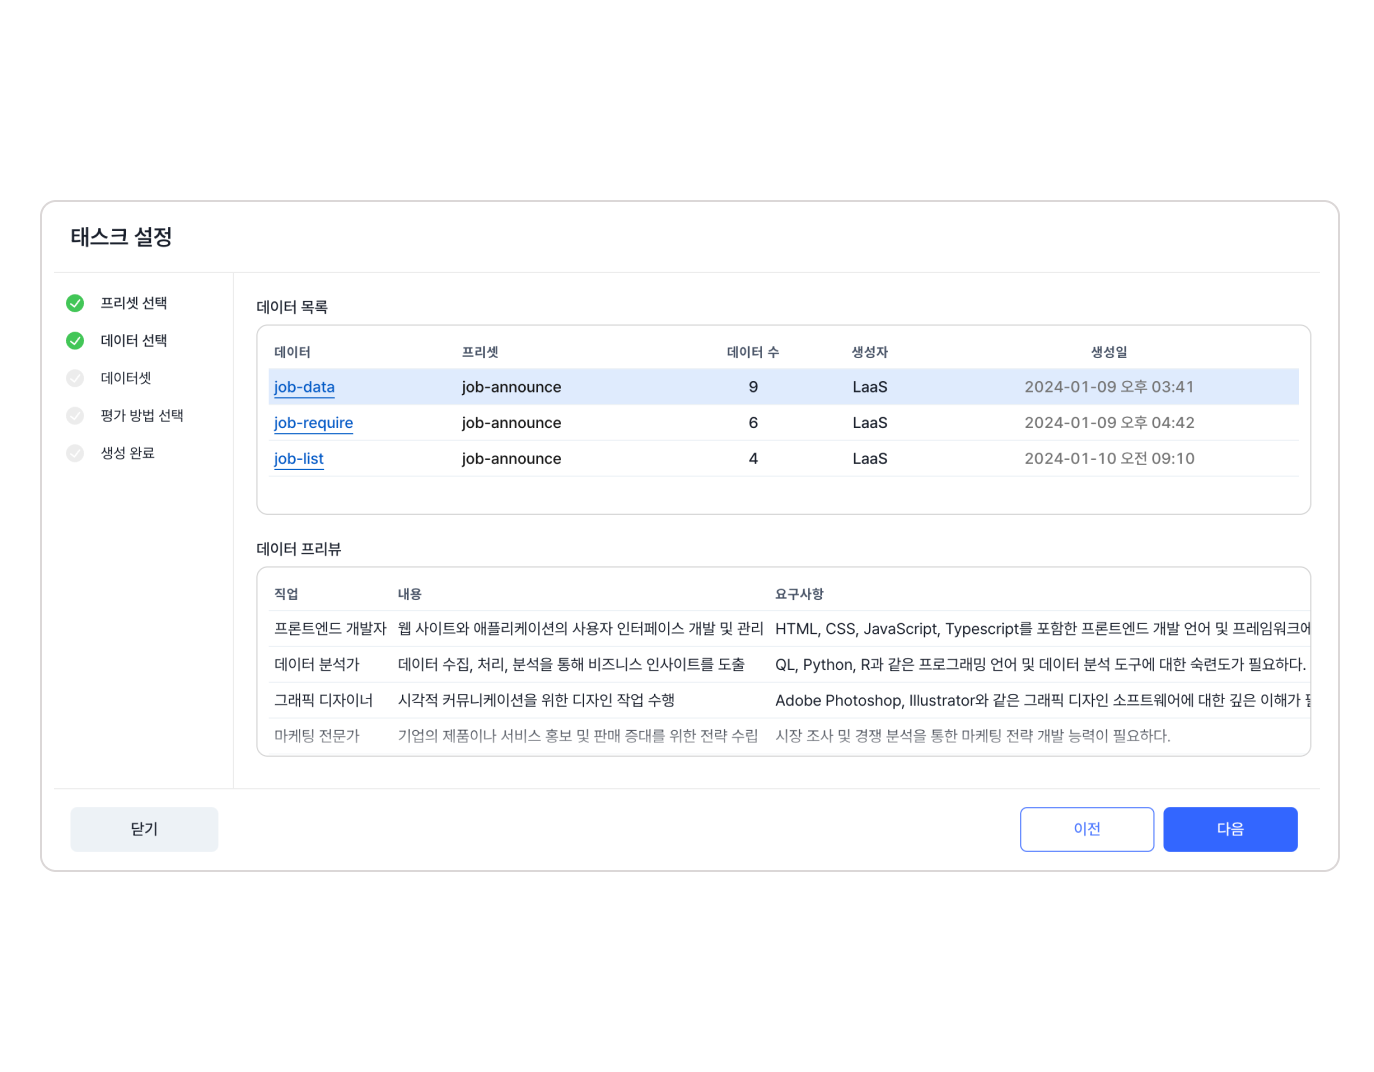Screen dimensions: 1374x1072
Task: Click LaaS creator in job-require row
Action: [x=870, y=423]
